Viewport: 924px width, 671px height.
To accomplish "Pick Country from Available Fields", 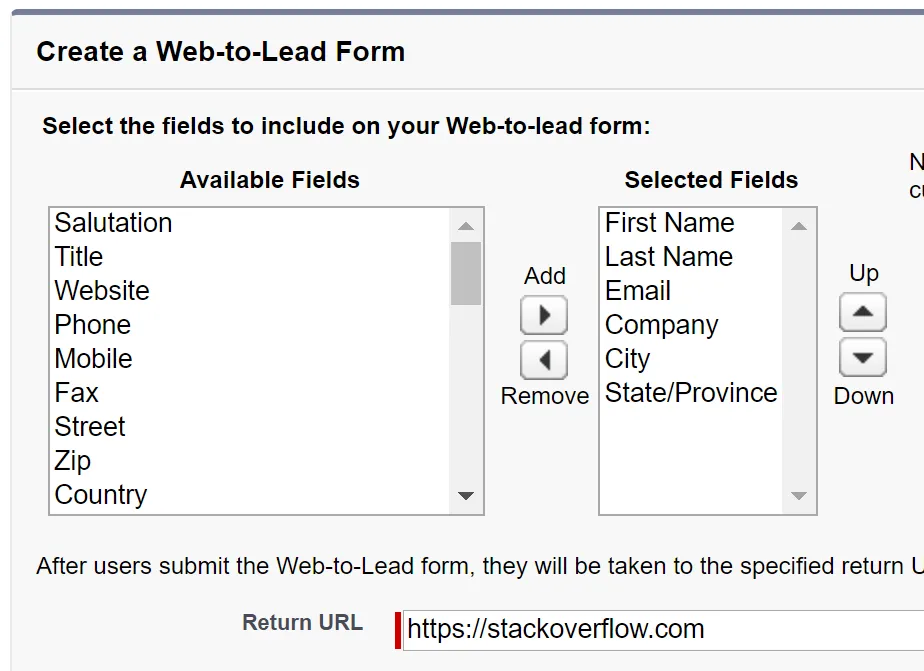I will tap(101, 495).
